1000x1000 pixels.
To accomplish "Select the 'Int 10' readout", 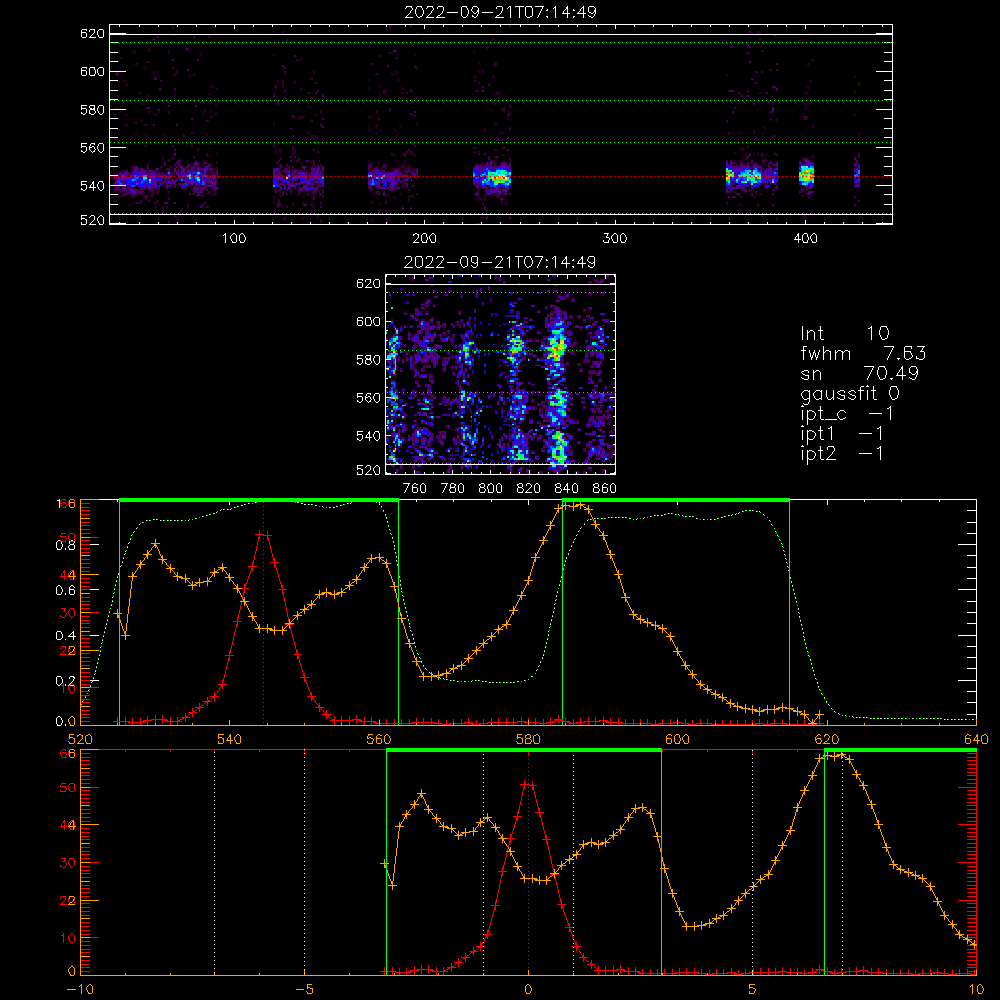I will (x=845, y=333).
